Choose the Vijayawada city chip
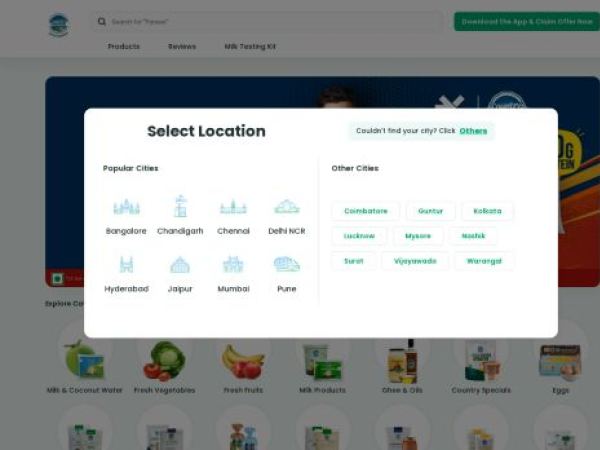600x450 pixels. tap(415, 261)
